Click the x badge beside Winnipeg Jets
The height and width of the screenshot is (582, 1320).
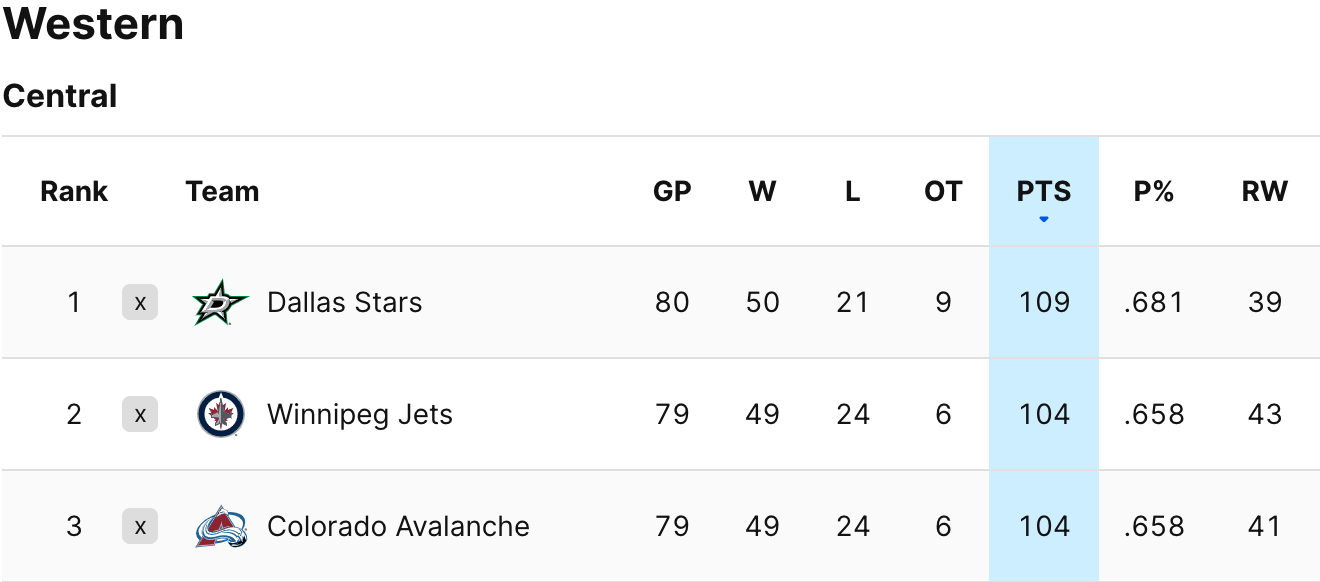(140, 414)
